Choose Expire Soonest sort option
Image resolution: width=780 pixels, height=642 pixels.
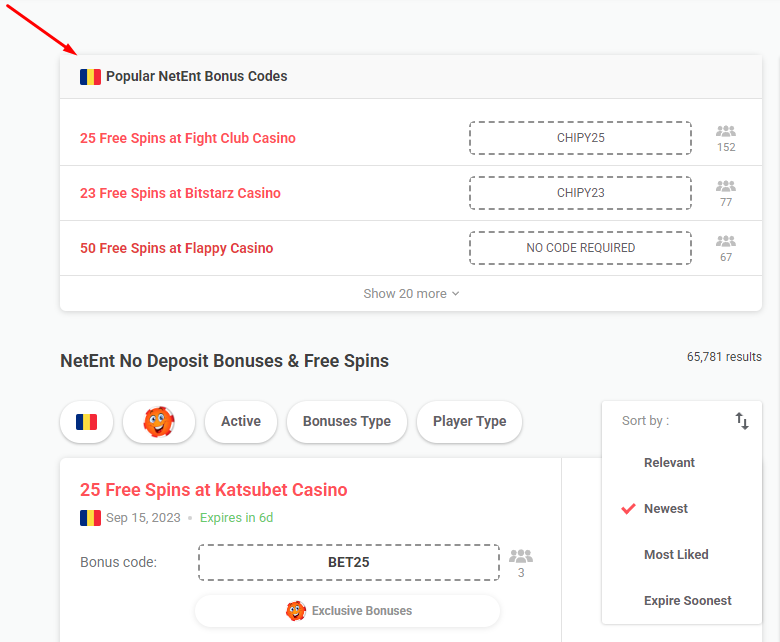pos(687,601)
